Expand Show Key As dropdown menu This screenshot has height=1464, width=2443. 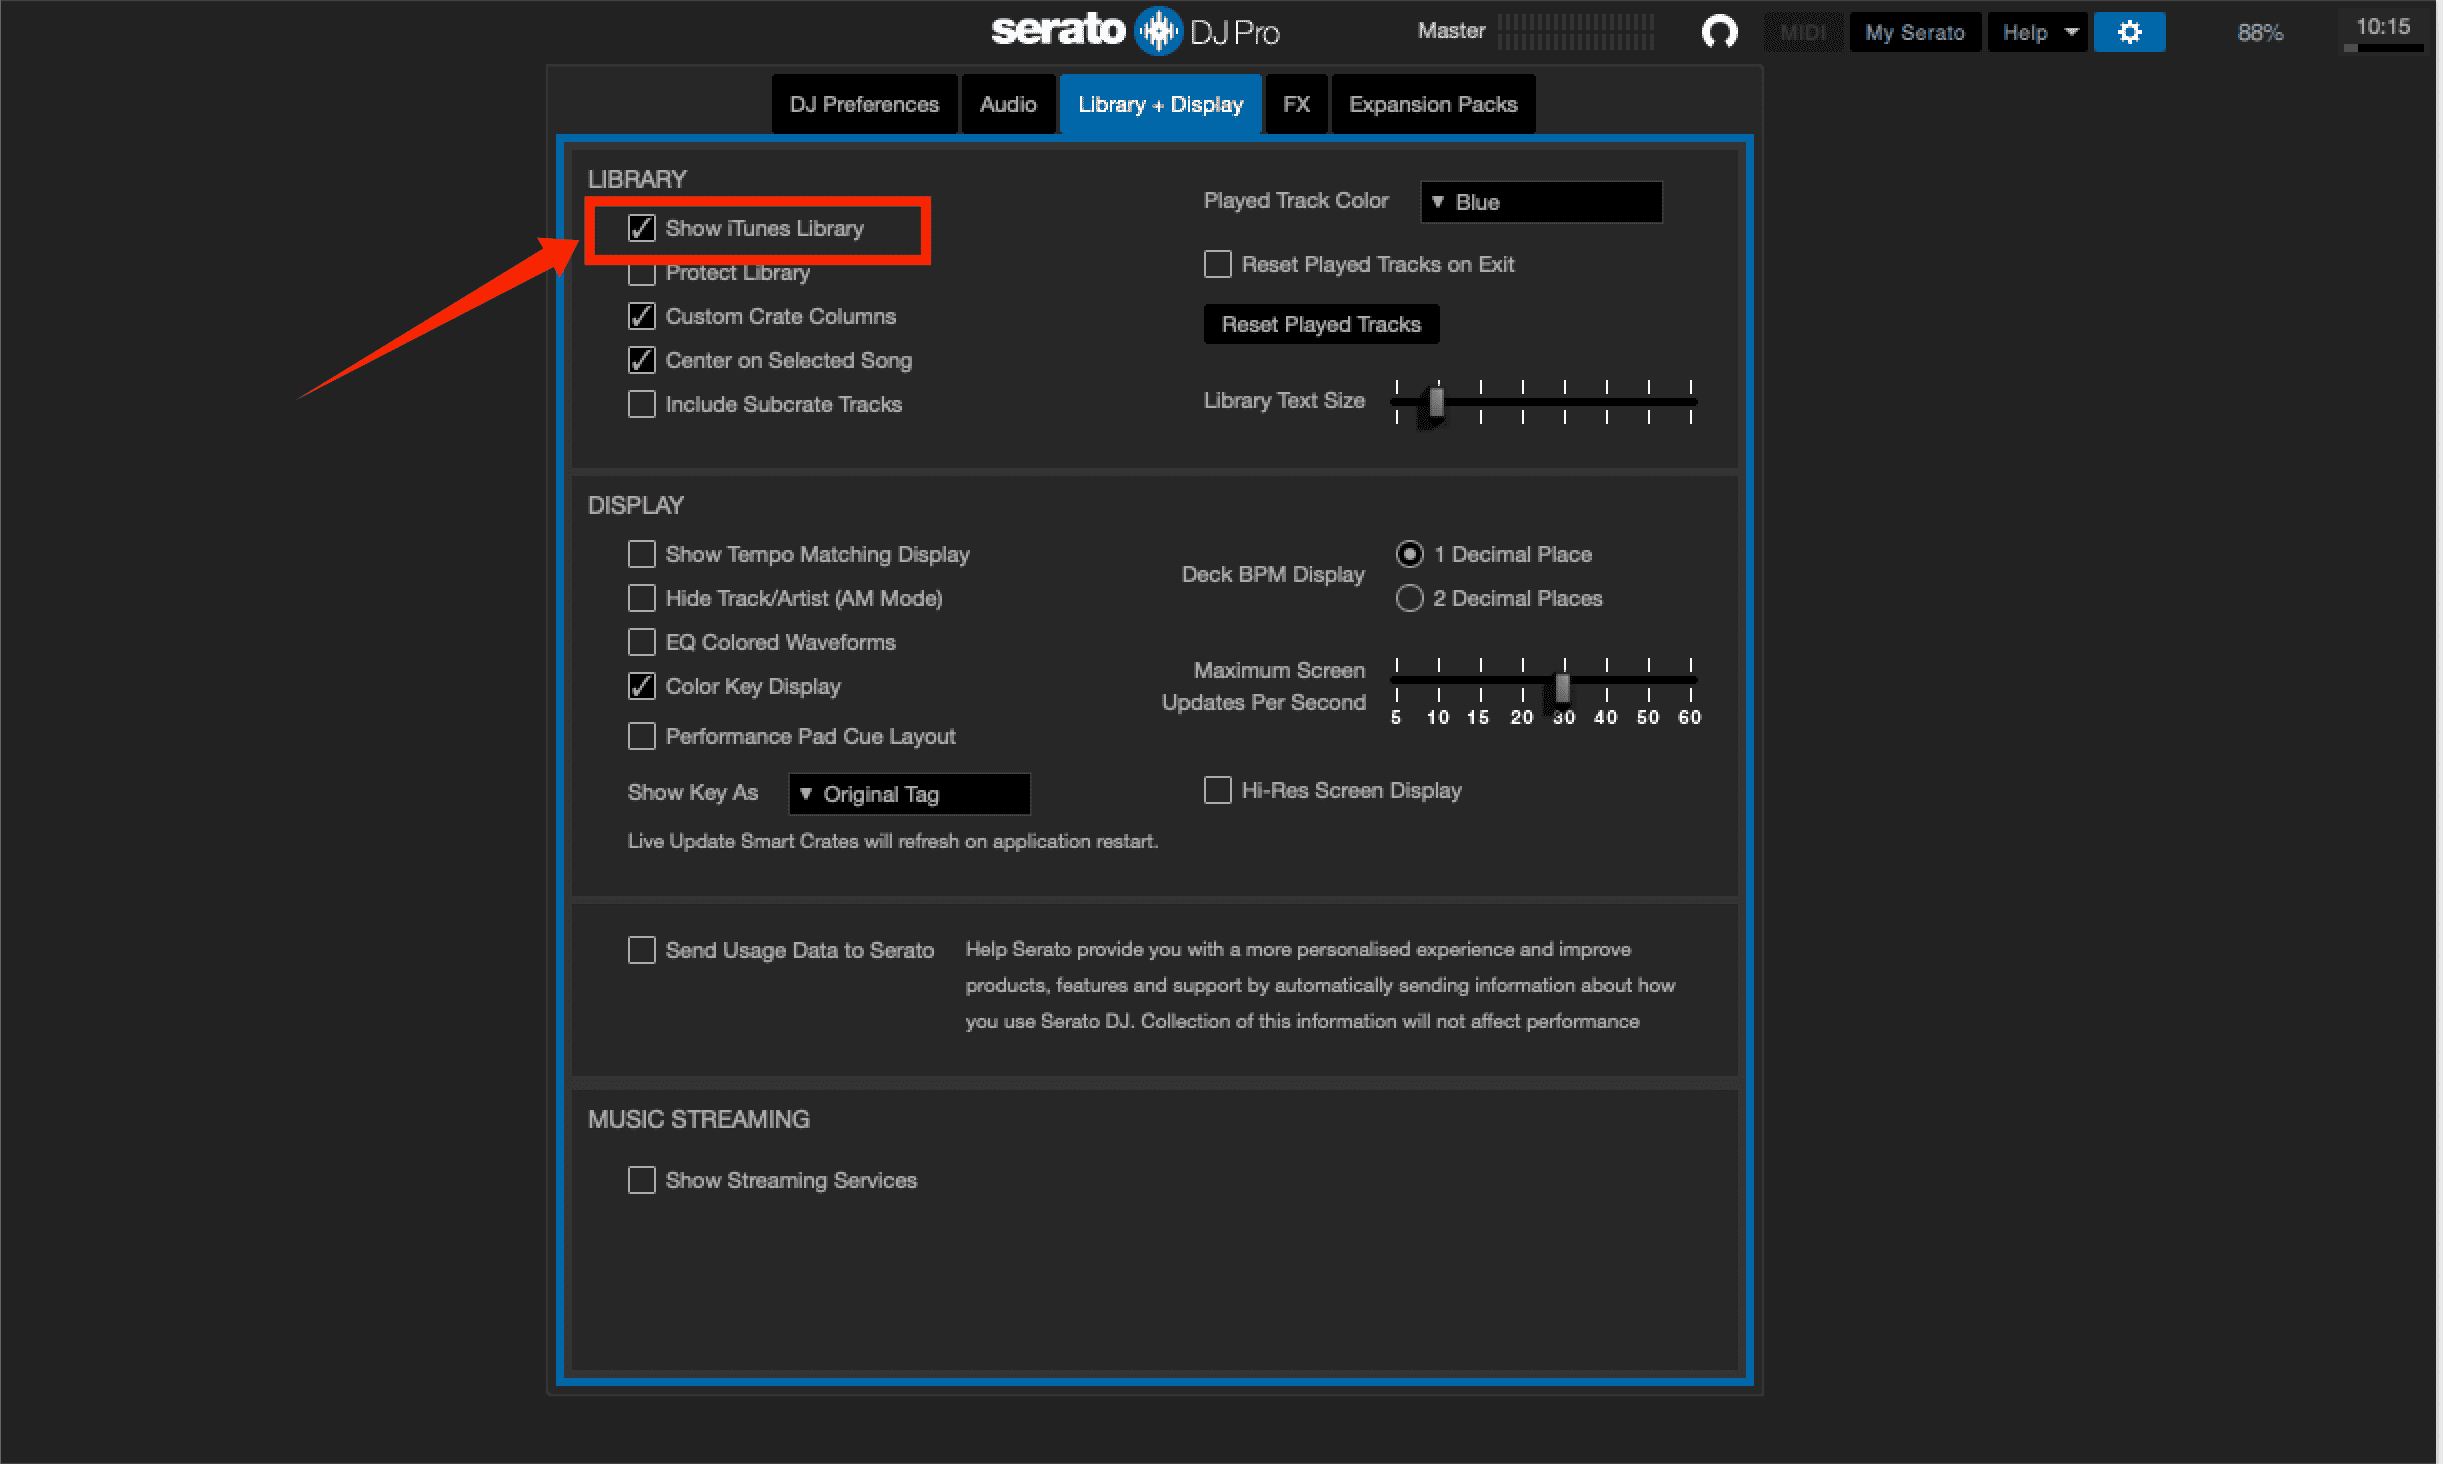pyautogui.click(x=908, y=791)
